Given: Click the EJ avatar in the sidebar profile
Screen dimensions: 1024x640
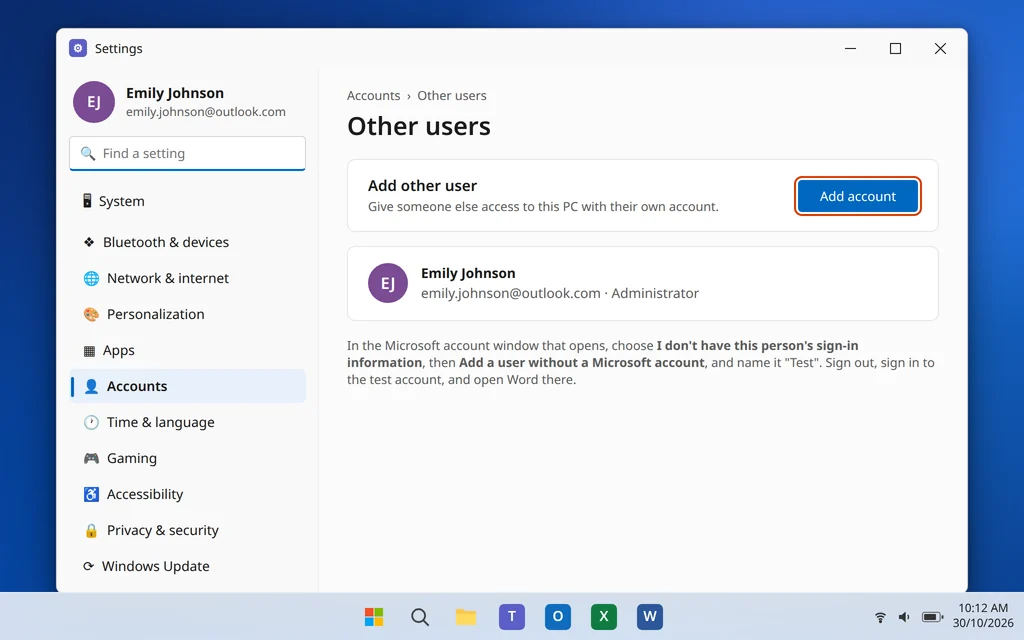Looking at the screenshot, I should 94,102.
